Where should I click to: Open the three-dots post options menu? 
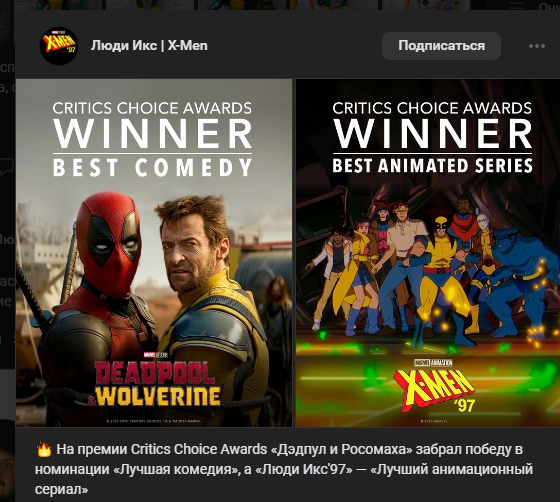tap(537, 46)
